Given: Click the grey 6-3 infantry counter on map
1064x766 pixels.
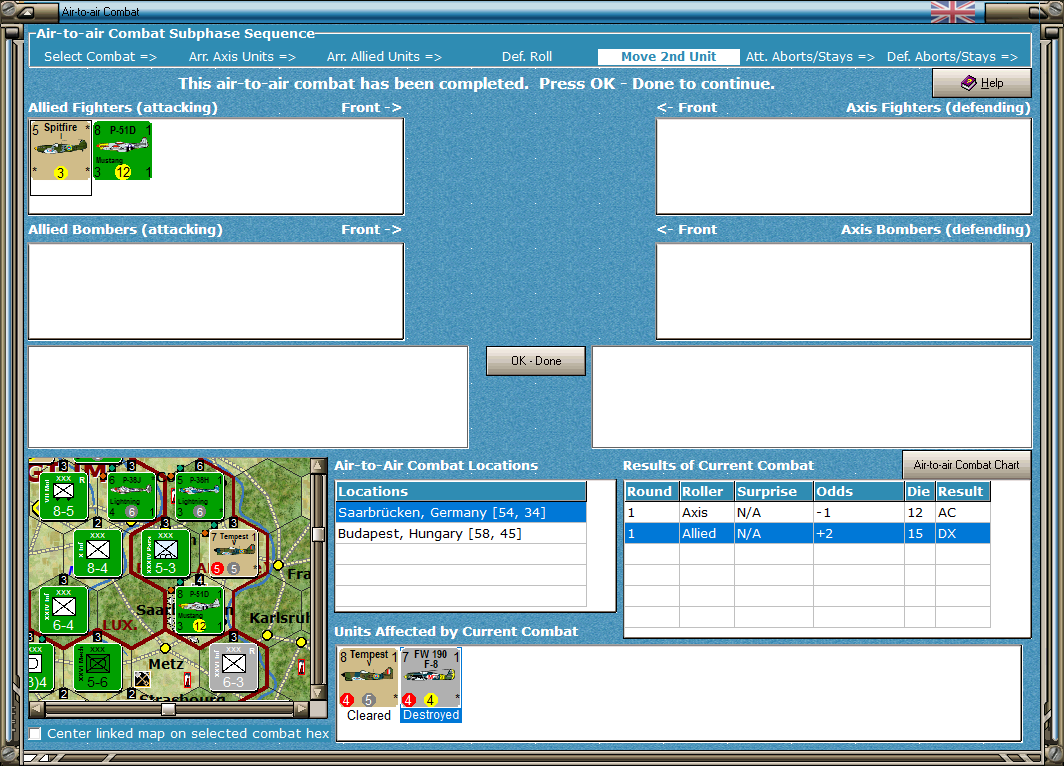Looking at the screenshot, I should 233,666.
